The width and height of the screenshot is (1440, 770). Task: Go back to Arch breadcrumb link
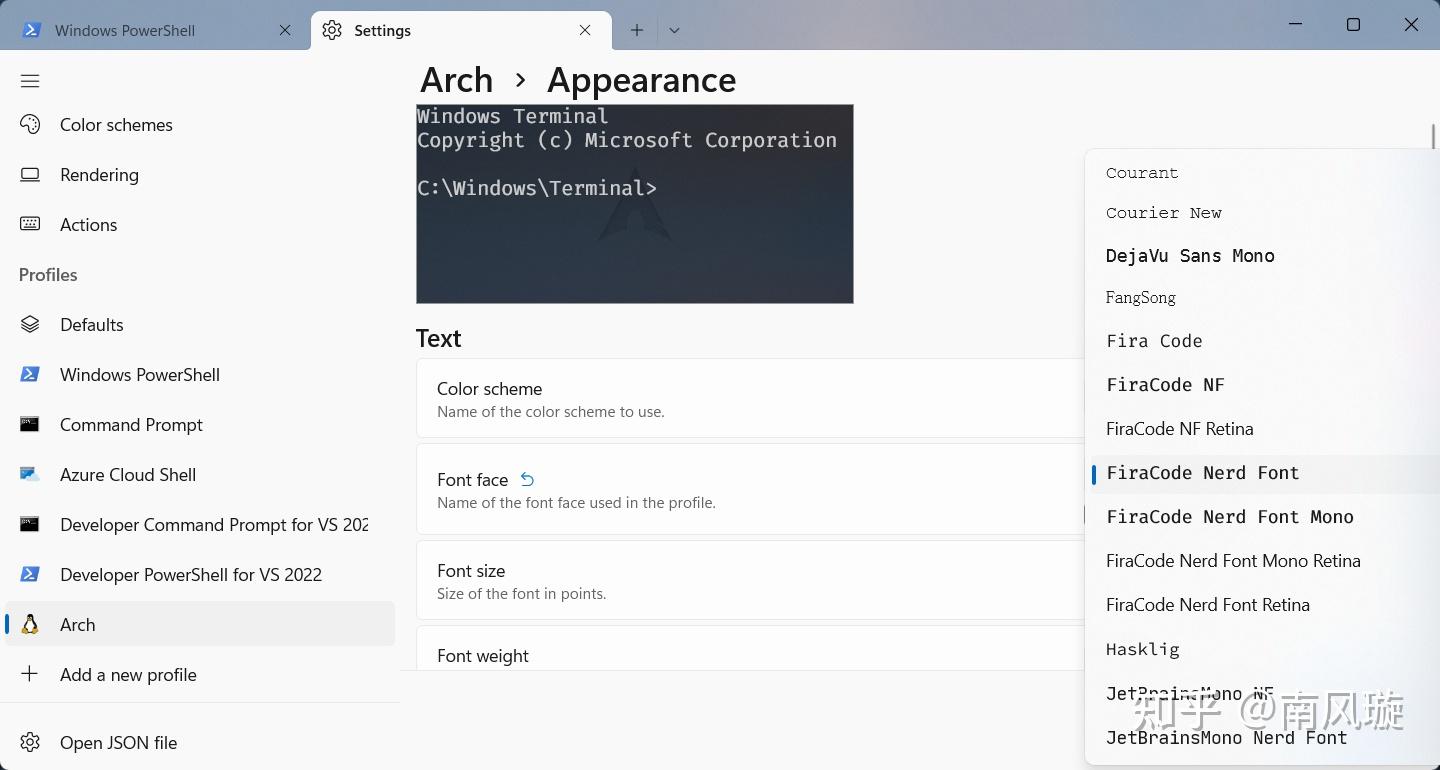point(456,80)
